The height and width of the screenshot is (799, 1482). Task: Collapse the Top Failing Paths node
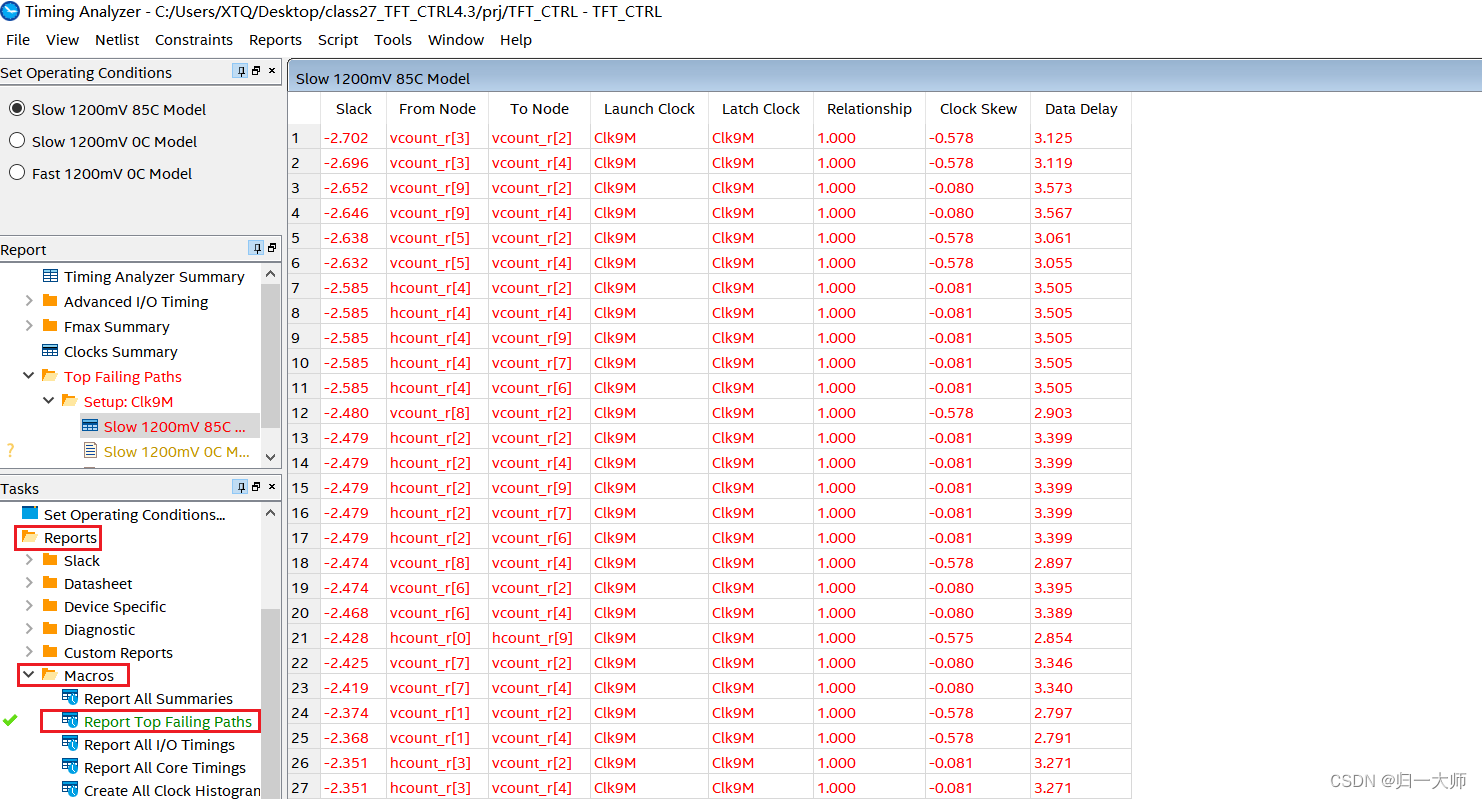pos(29,376)
